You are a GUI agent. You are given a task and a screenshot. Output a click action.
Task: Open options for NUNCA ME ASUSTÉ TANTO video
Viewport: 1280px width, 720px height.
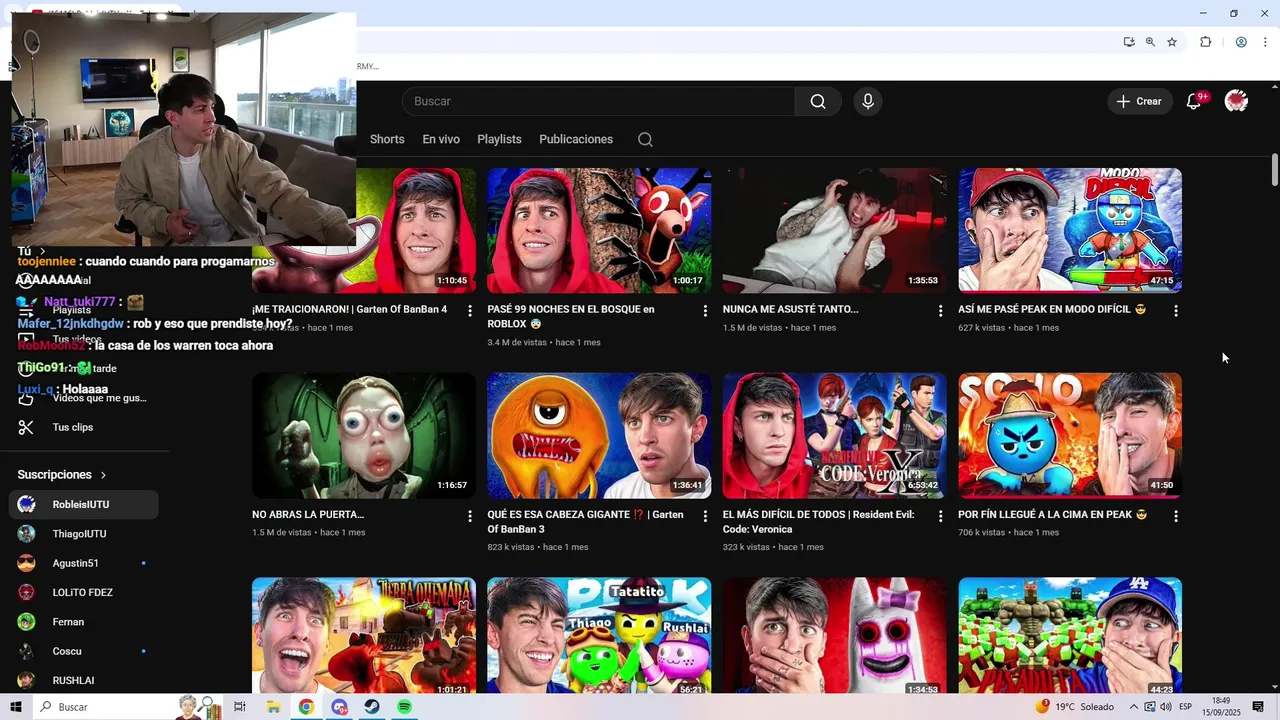[940, 311]
